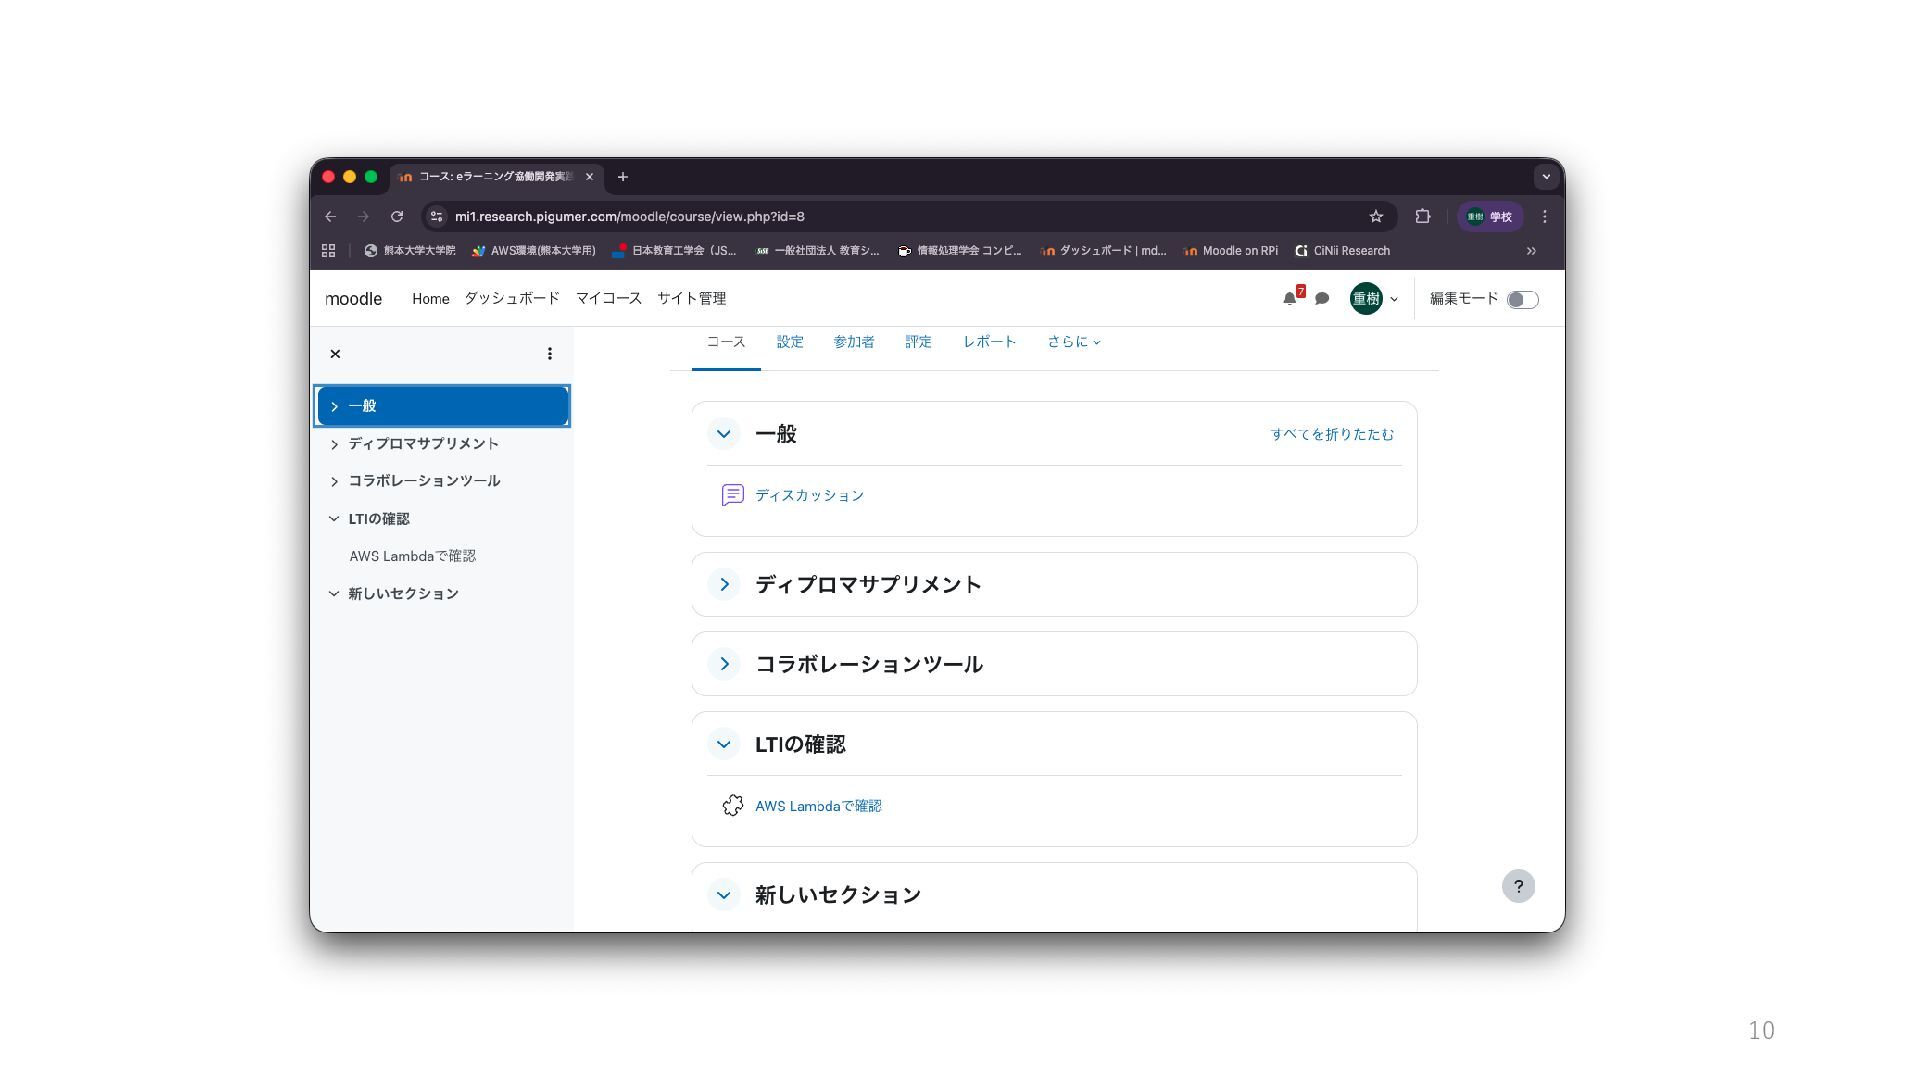This screenshot has width=1920, height=1080.
Task: Open the さらに dropdown menu
Action: coord(1073,342)
